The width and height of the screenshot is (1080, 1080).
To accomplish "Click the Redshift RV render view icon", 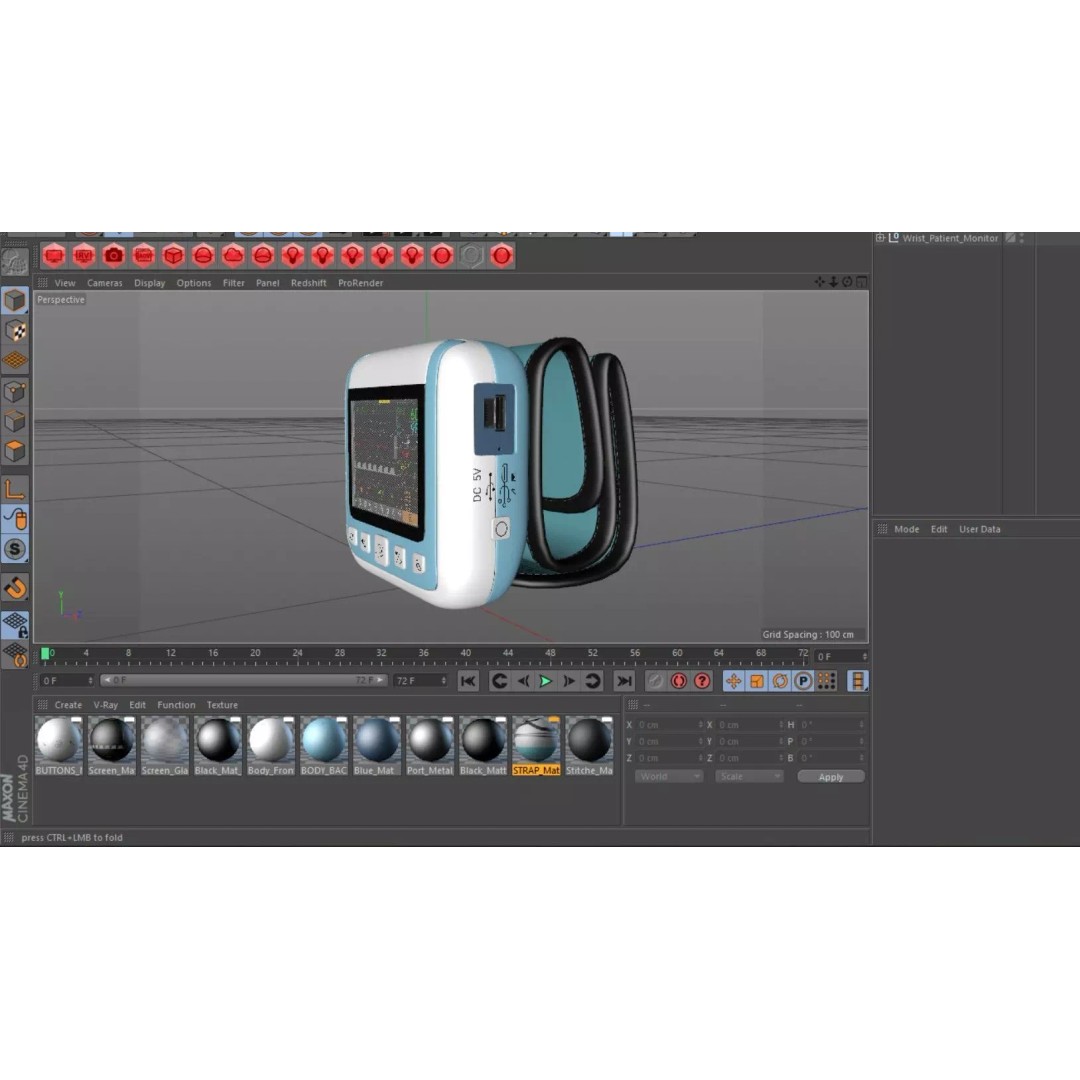I will (x=84, y=256).
